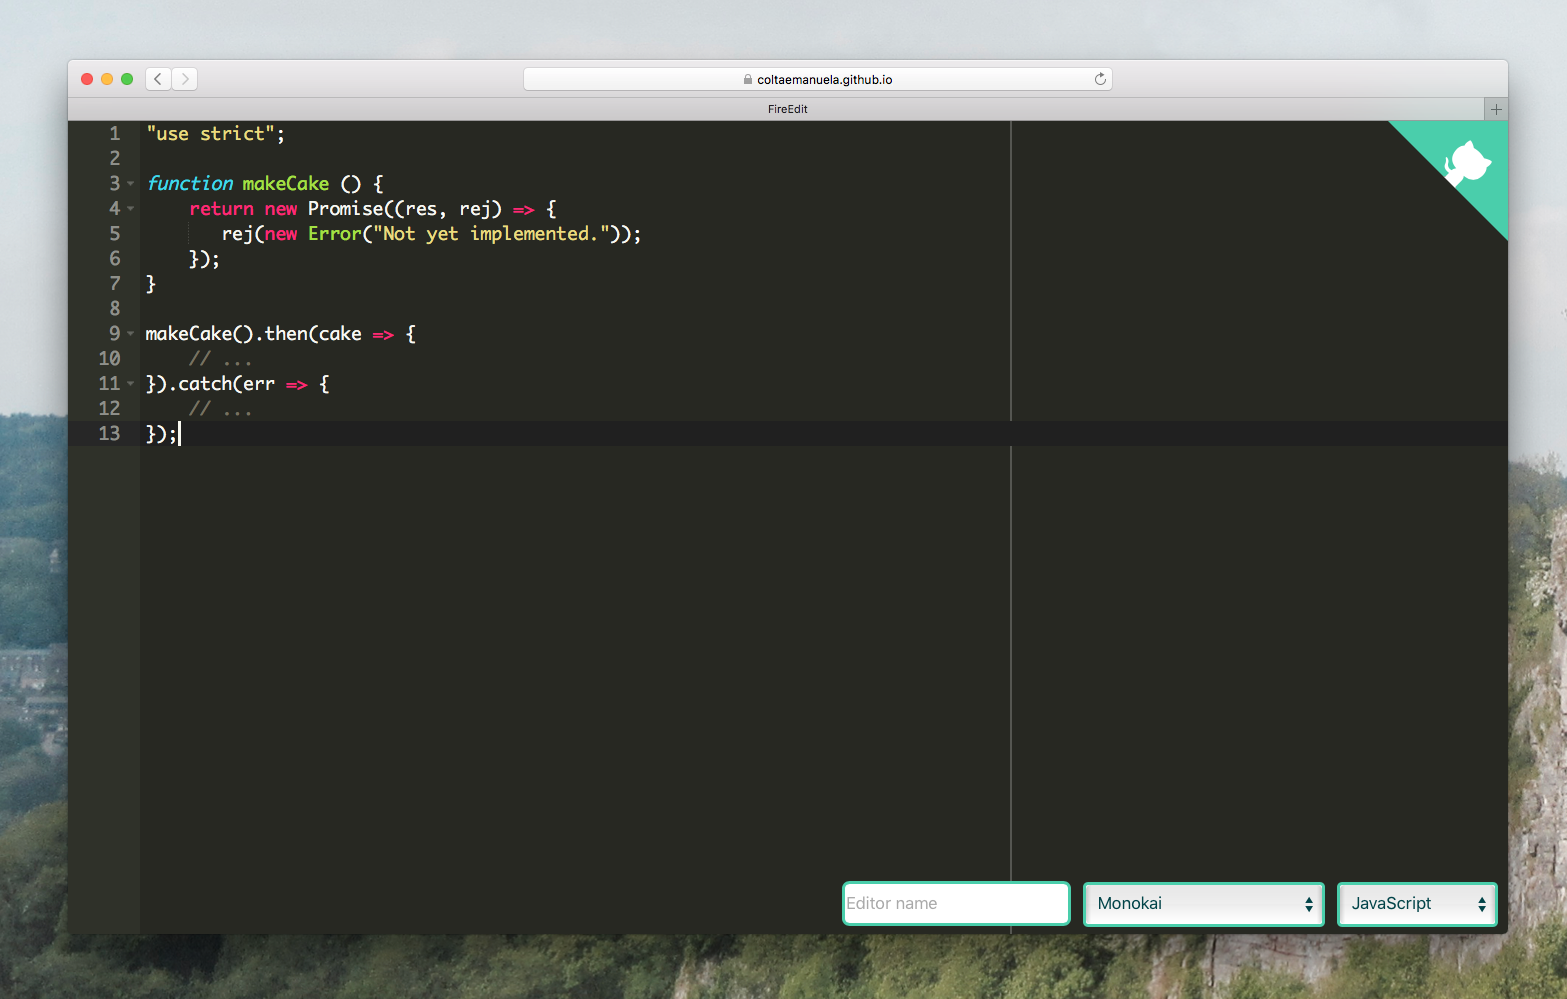
Task: Click line number 12 in the gutter
Action: click(109, 409)
